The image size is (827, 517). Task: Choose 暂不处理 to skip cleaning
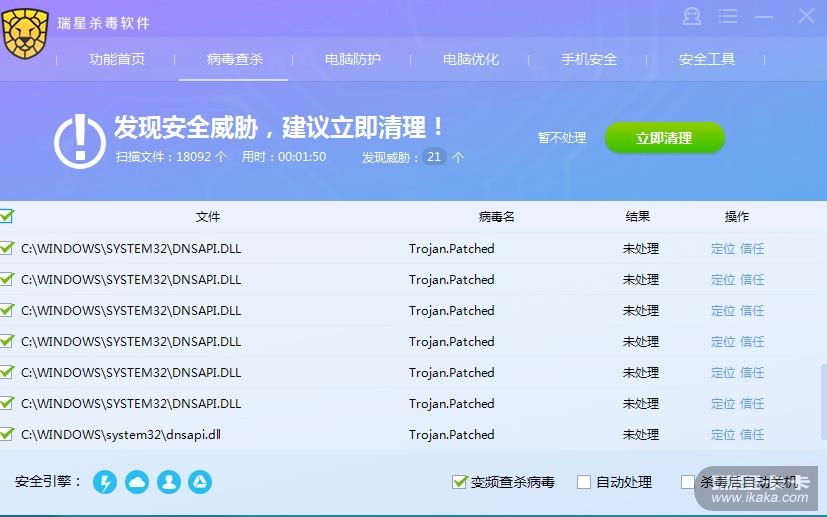[562, 138]
